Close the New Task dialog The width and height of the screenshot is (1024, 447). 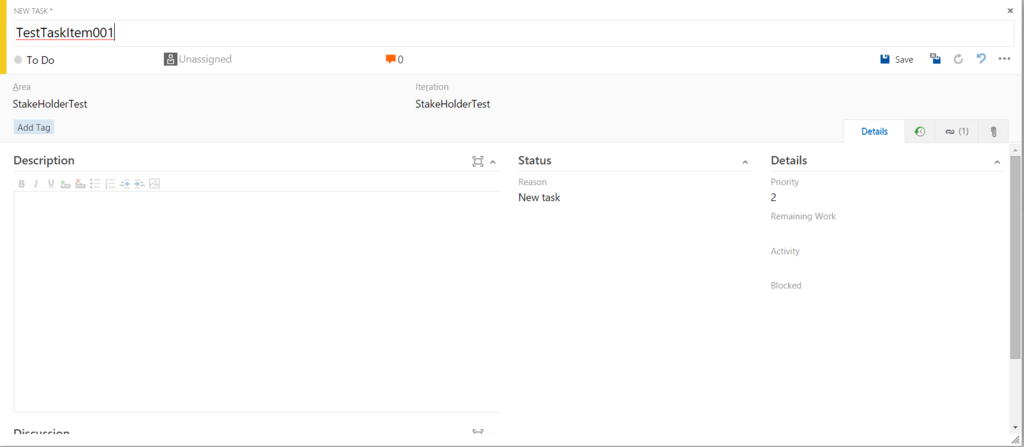[1010, 10]
